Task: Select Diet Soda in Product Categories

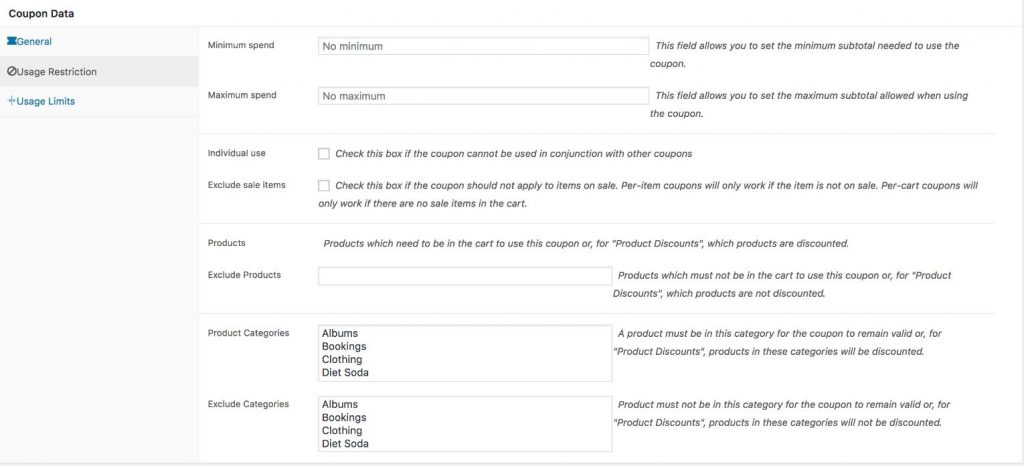Action: click(344, 373)
